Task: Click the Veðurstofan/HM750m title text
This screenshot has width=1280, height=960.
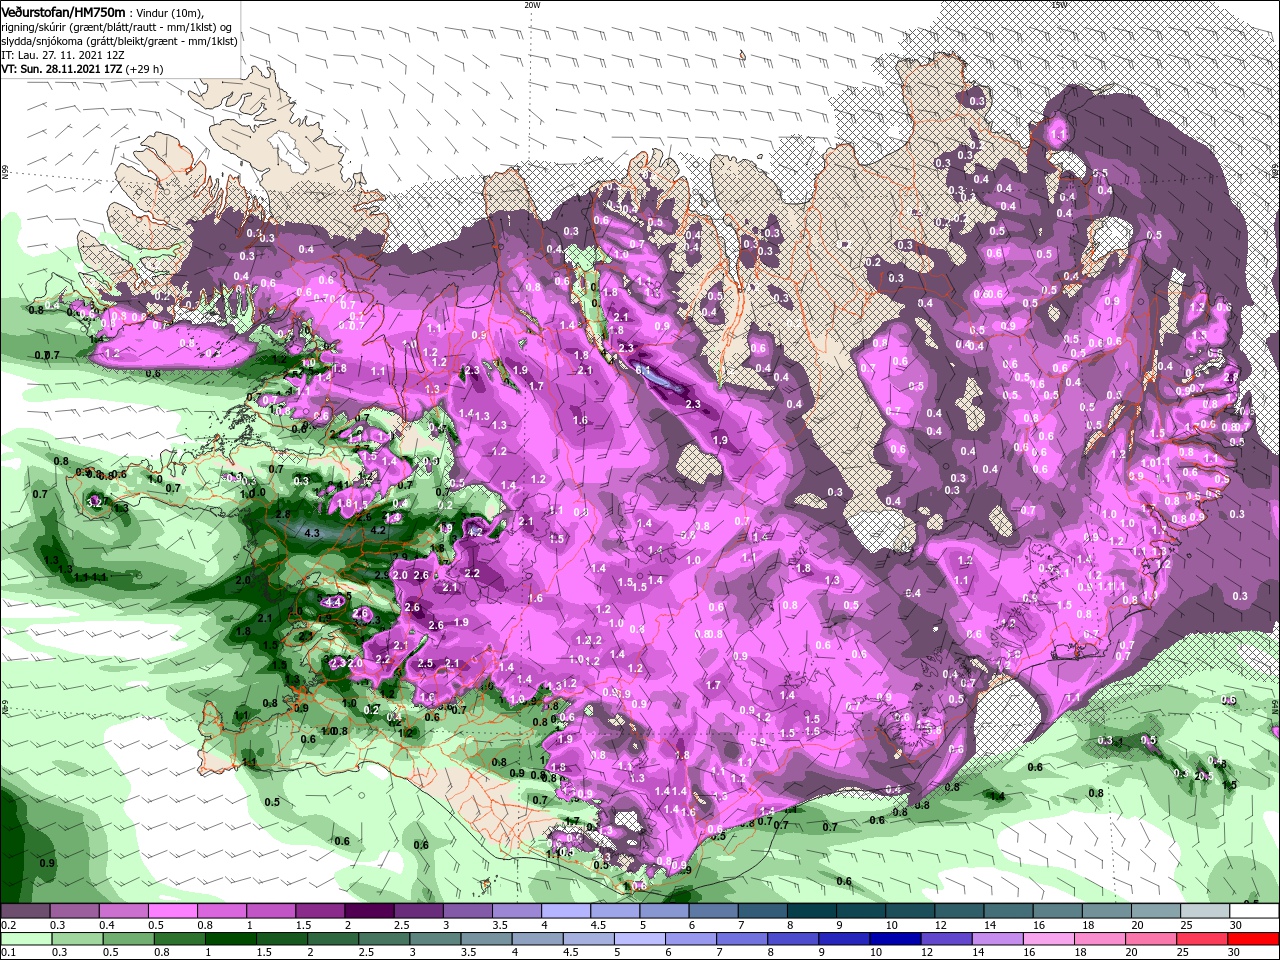Action: (63, 11)
